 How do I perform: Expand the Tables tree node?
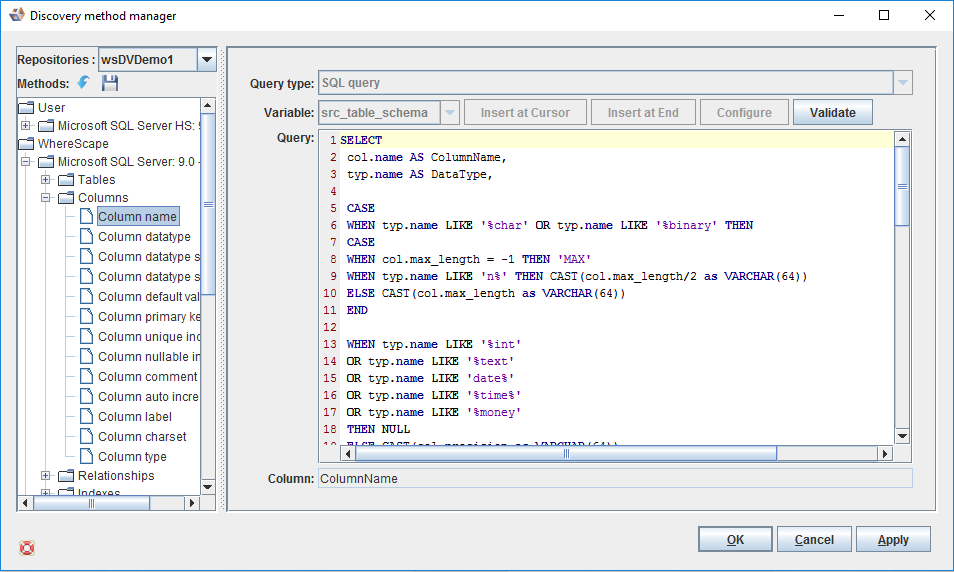tap(45, 180)
